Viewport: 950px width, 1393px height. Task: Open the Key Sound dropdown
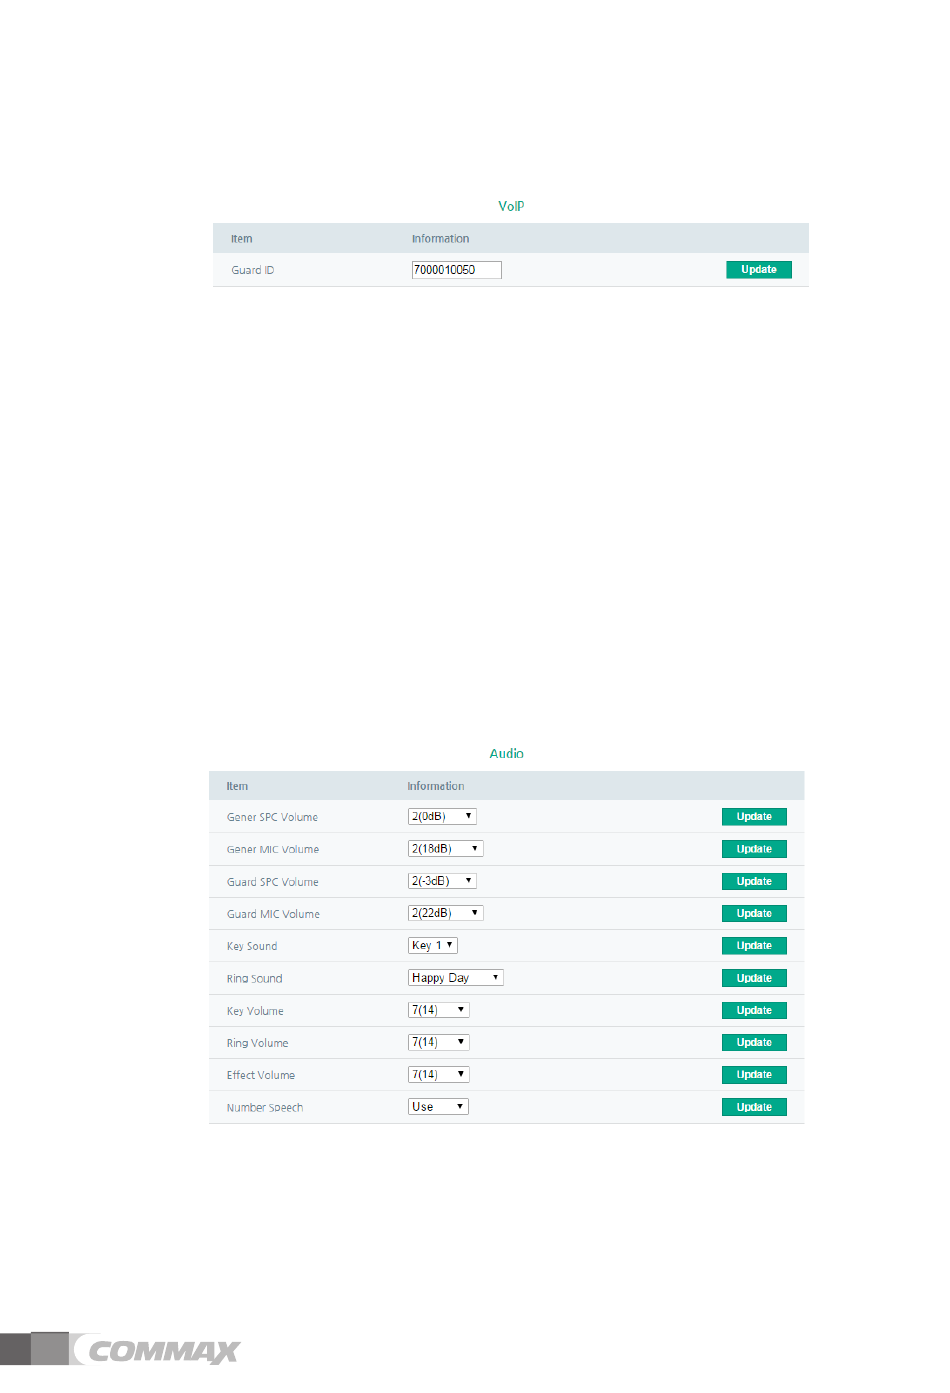coord(433,945)
